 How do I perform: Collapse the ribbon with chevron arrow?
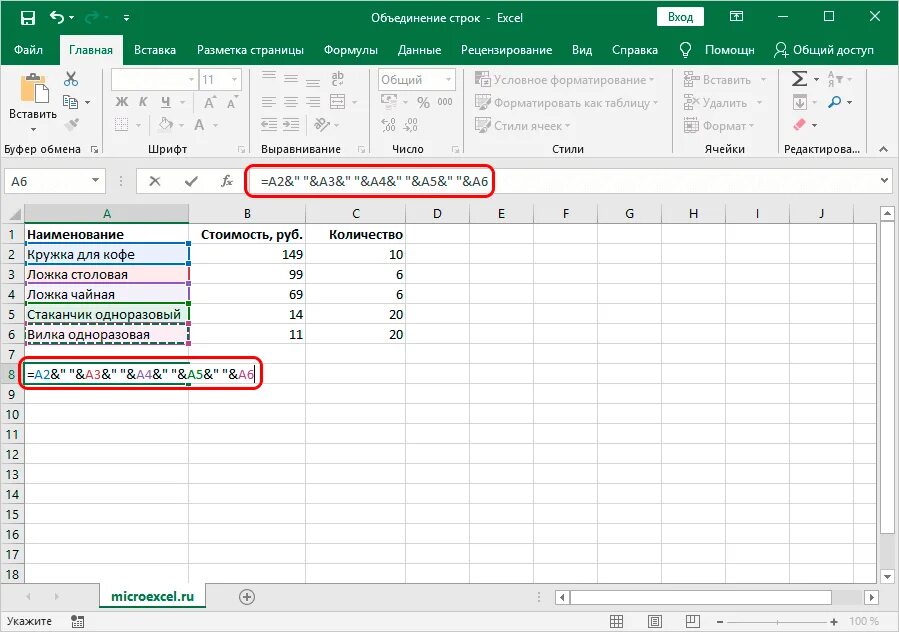[x=884, y=149]
